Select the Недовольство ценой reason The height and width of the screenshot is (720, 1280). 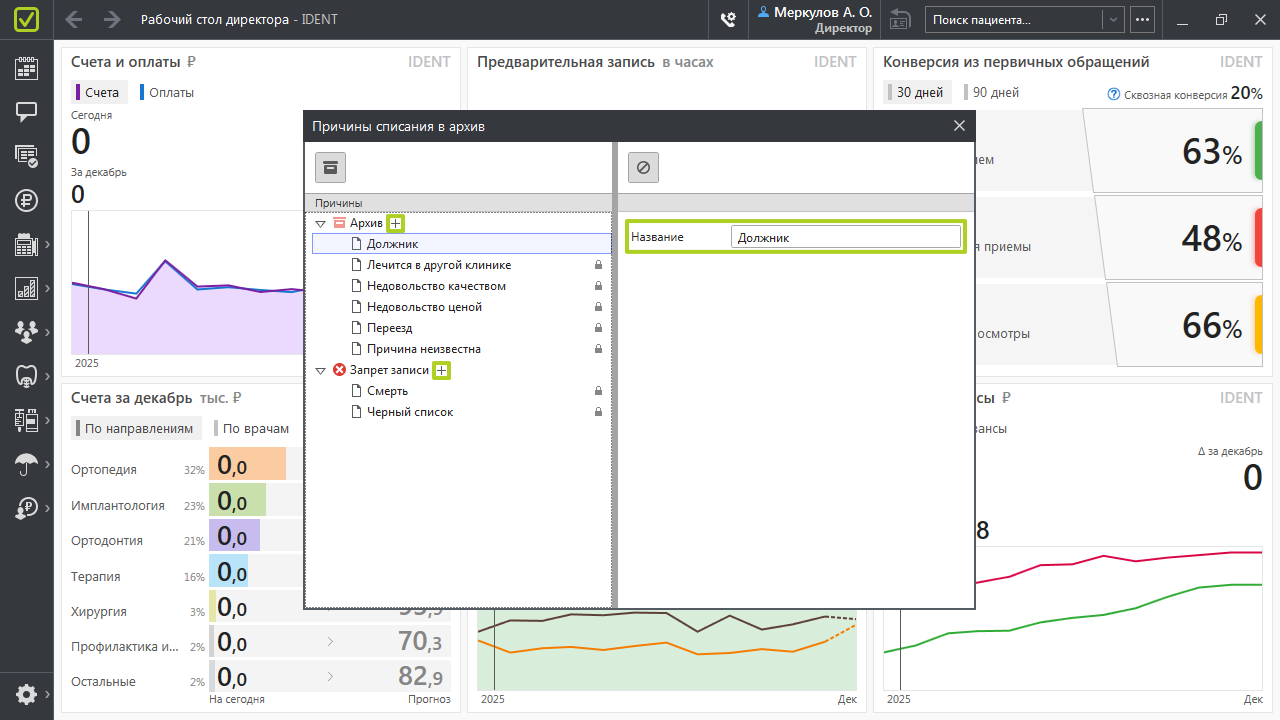424,307
